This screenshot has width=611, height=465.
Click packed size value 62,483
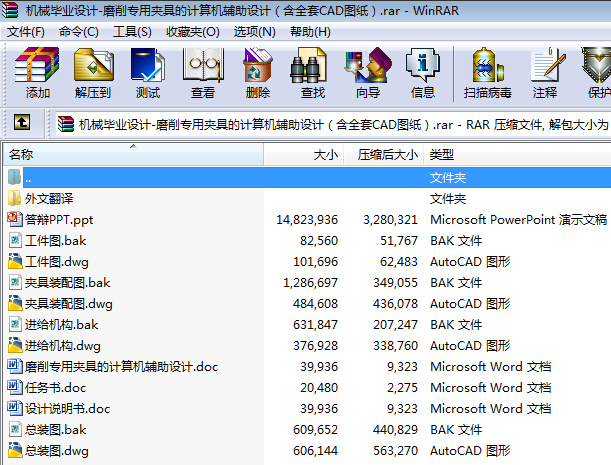click(x=399, y=262)
